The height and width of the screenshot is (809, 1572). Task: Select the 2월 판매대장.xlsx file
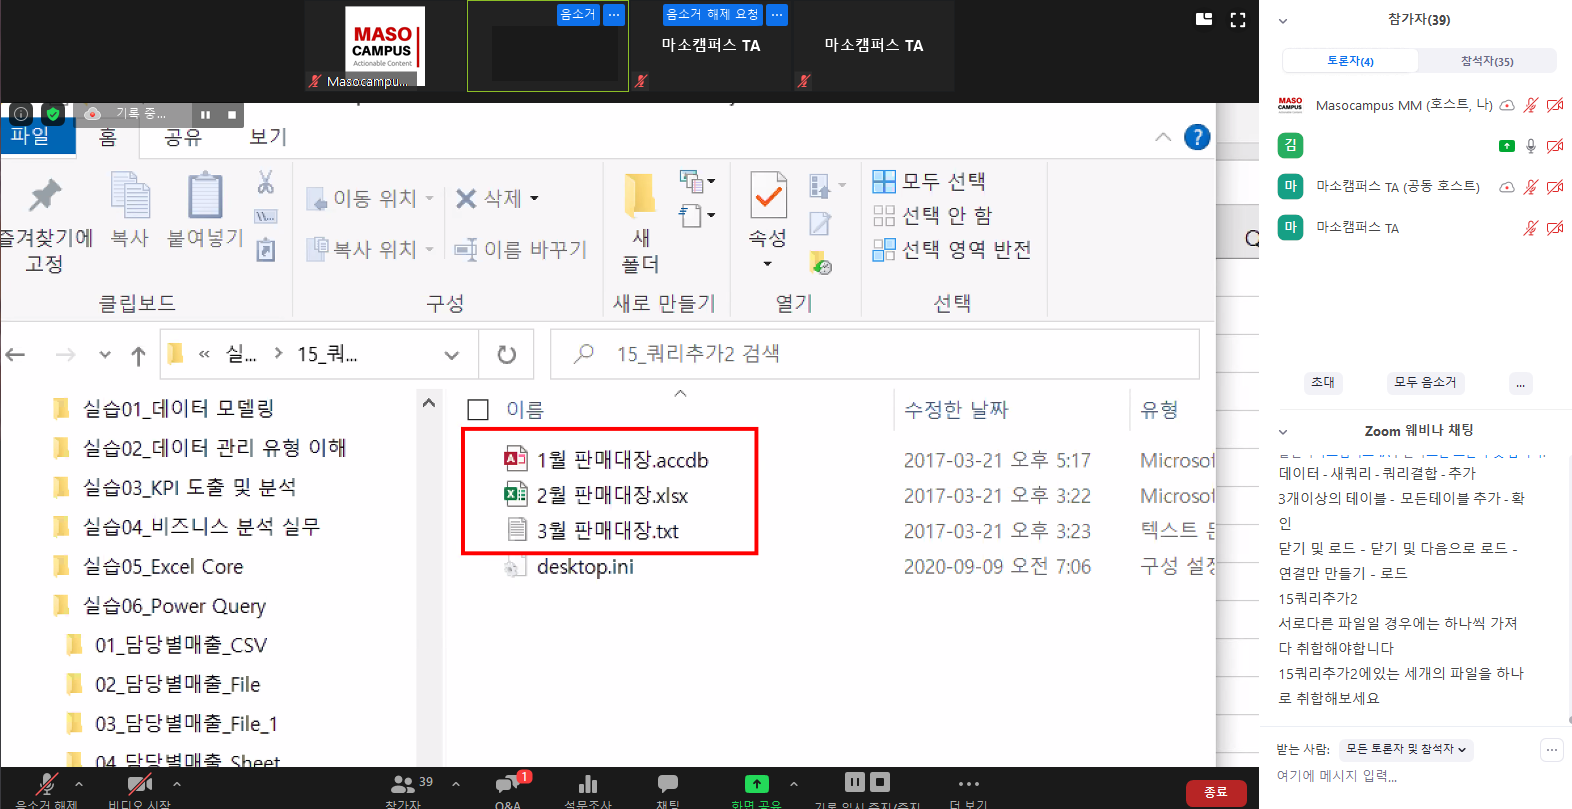pyautogui.click(x=612, y=495)
